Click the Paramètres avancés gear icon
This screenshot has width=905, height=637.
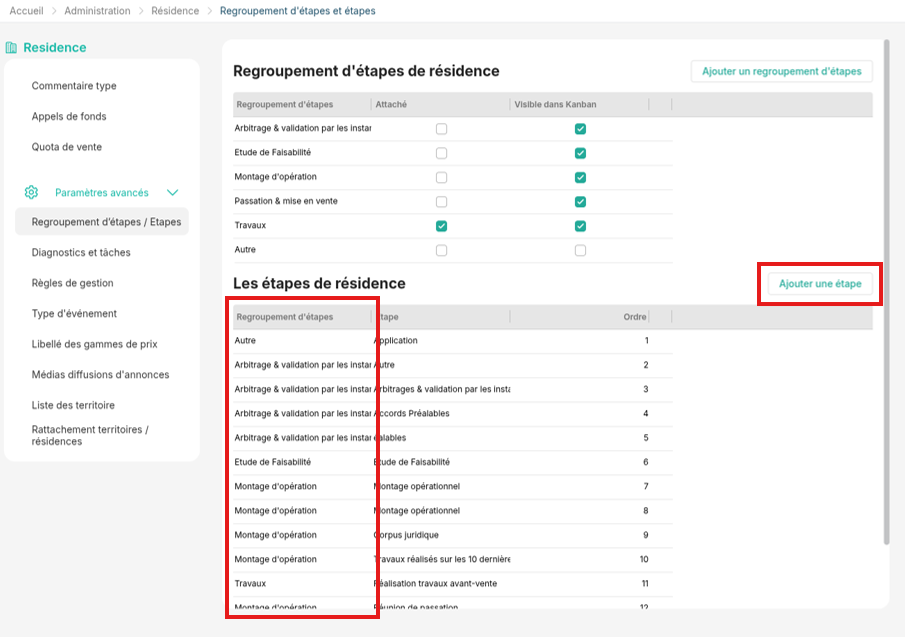click(31, 192)
